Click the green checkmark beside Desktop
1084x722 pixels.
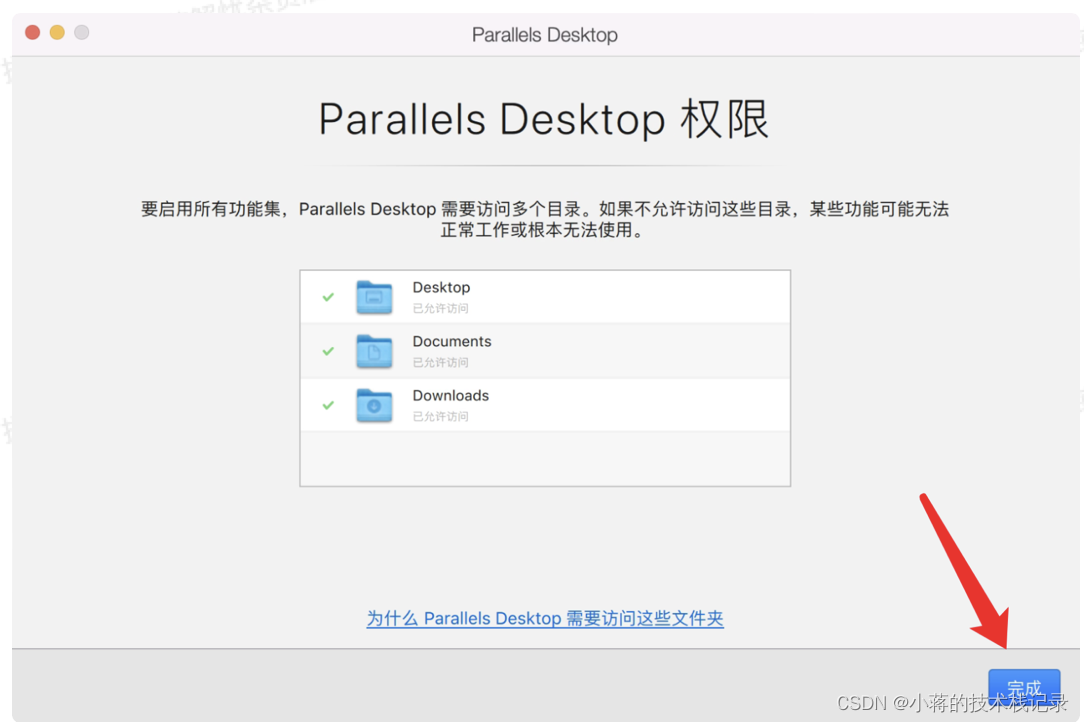[328, 297]
